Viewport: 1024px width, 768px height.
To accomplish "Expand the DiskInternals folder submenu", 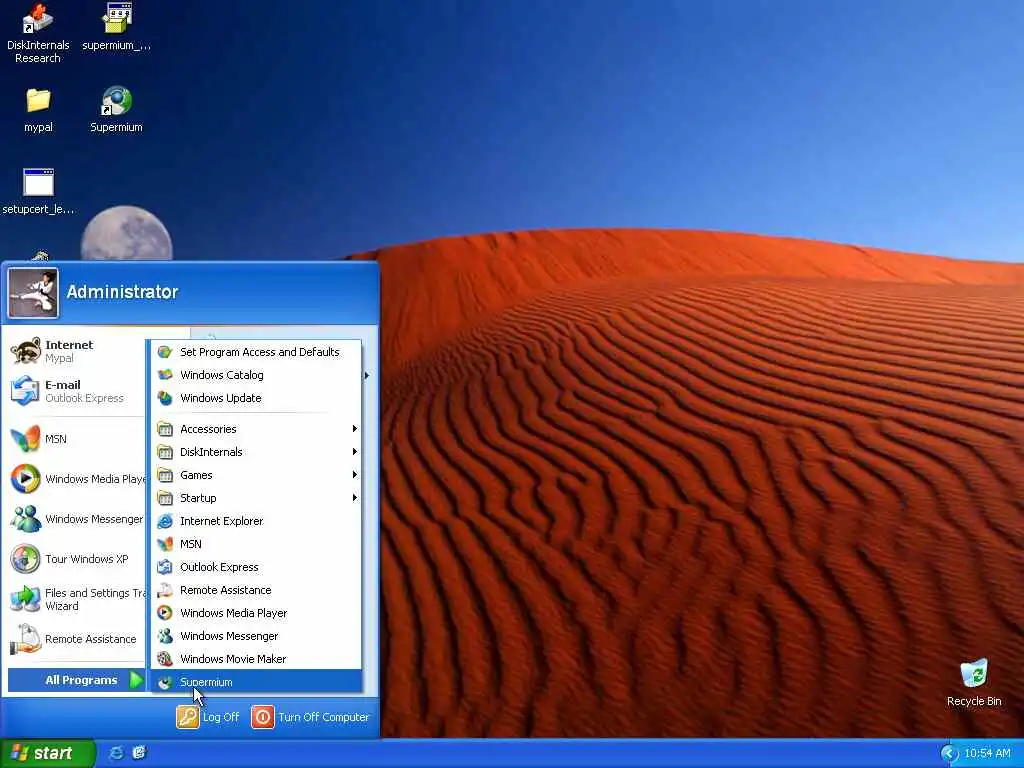I will tap(257, 452).
